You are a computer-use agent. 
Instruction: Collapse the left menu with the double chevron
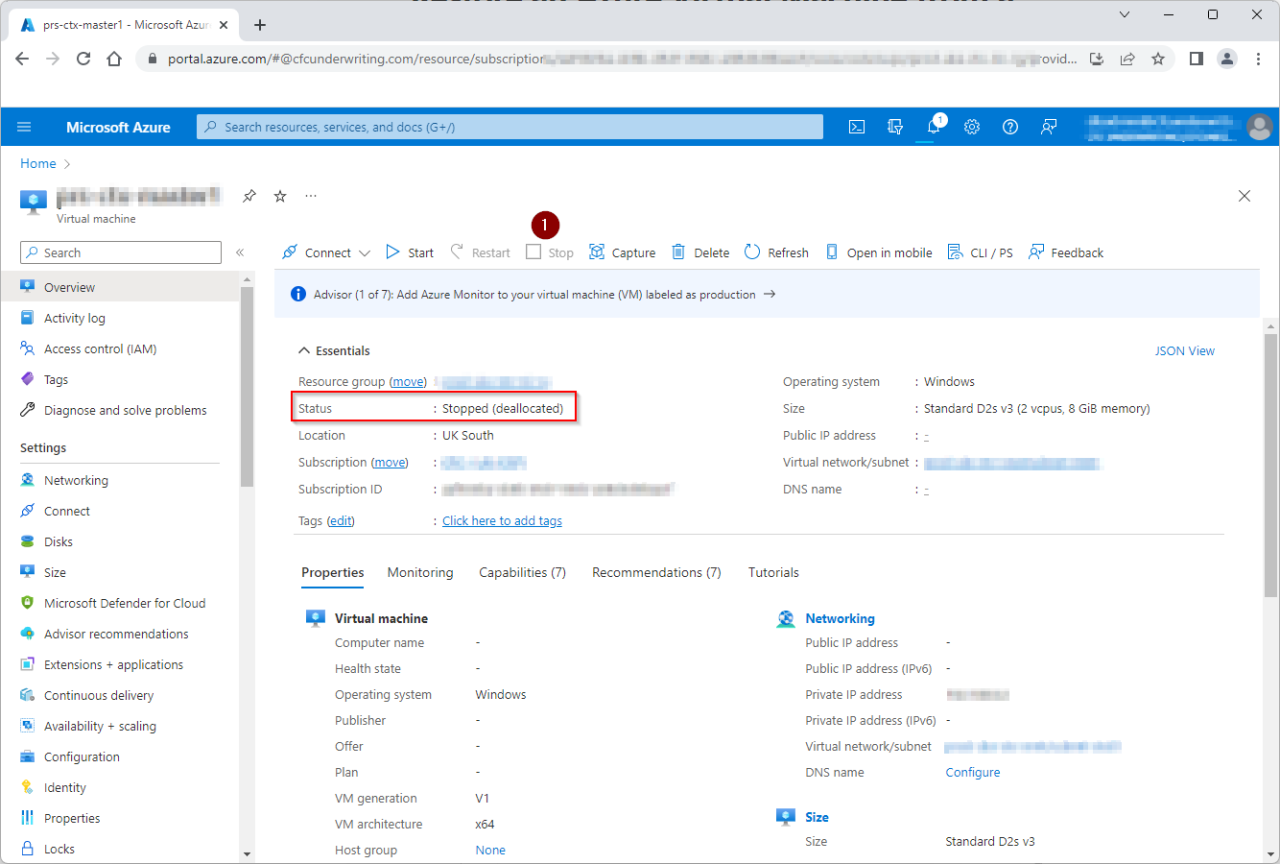point(239,252)
